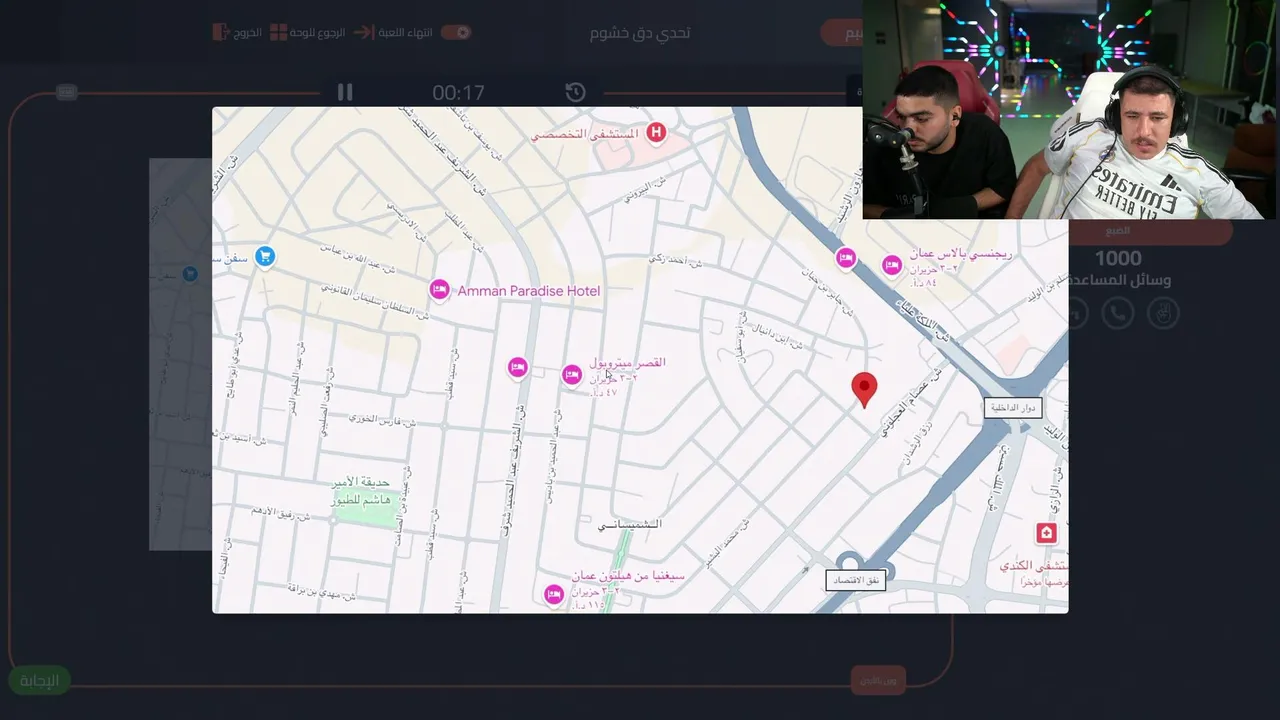
Task: Click the المستشفى التخصصي text label
Action: 585,134
